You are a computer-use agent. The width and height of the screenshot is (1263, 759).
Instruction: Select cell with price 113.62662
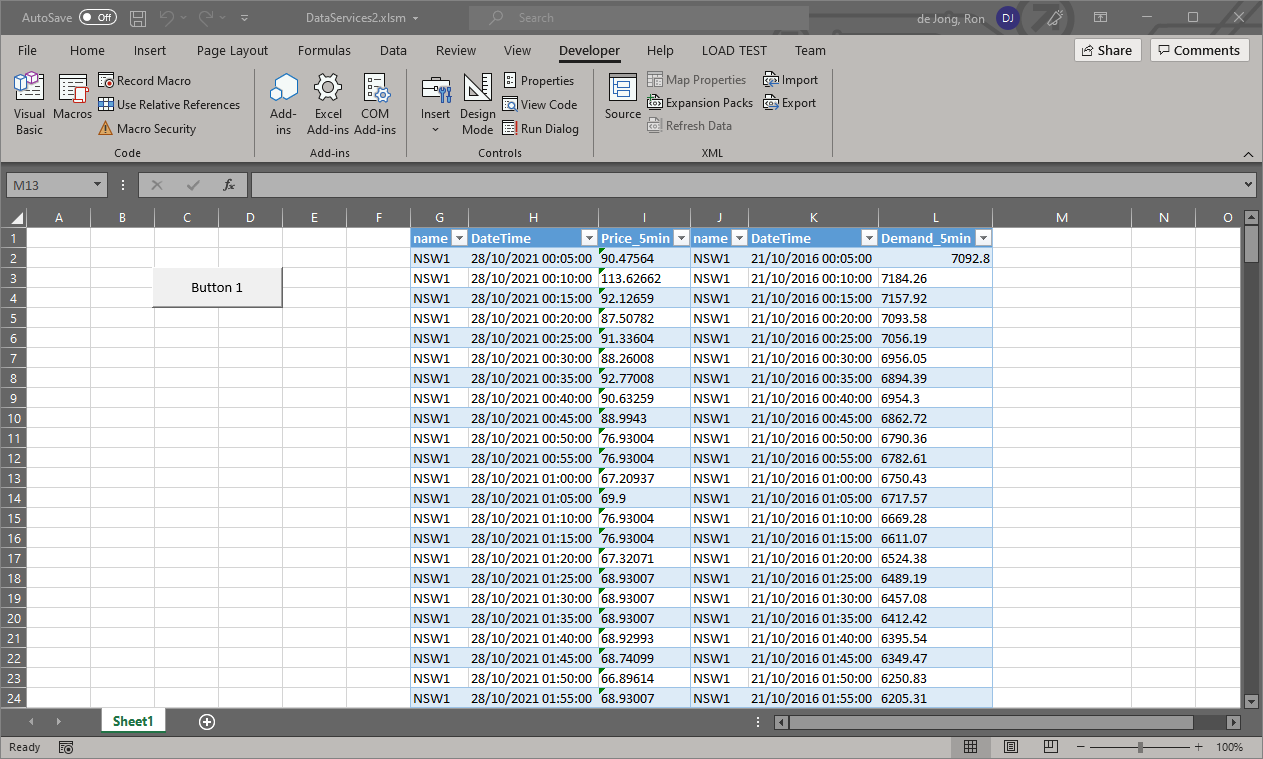[644, 278]
